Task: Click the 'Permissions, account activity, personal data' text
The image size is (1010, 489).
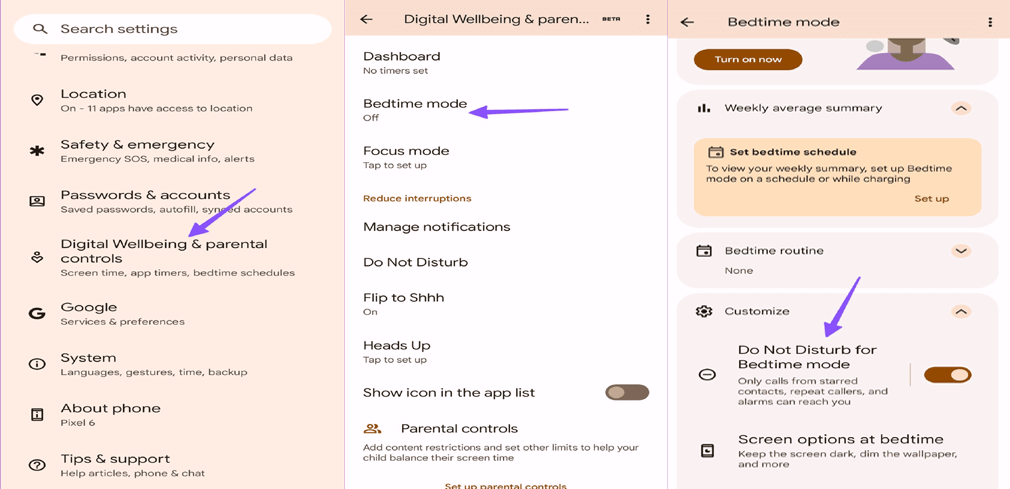Action: pyautogui.click(x=176, y=57)
